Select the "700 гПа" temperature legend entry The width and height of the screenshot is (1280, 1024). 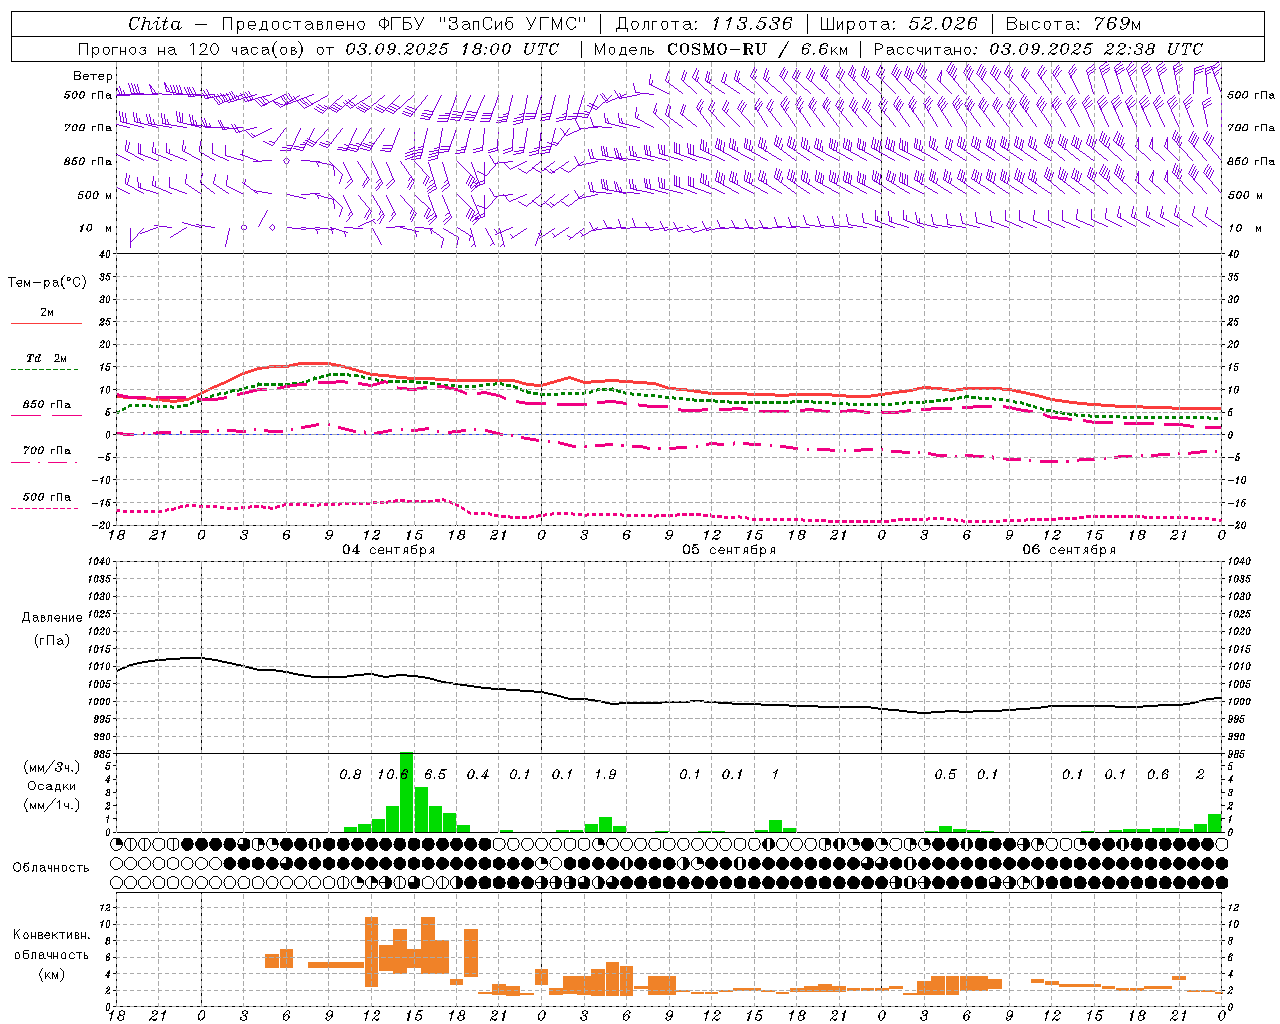[47, 451]
